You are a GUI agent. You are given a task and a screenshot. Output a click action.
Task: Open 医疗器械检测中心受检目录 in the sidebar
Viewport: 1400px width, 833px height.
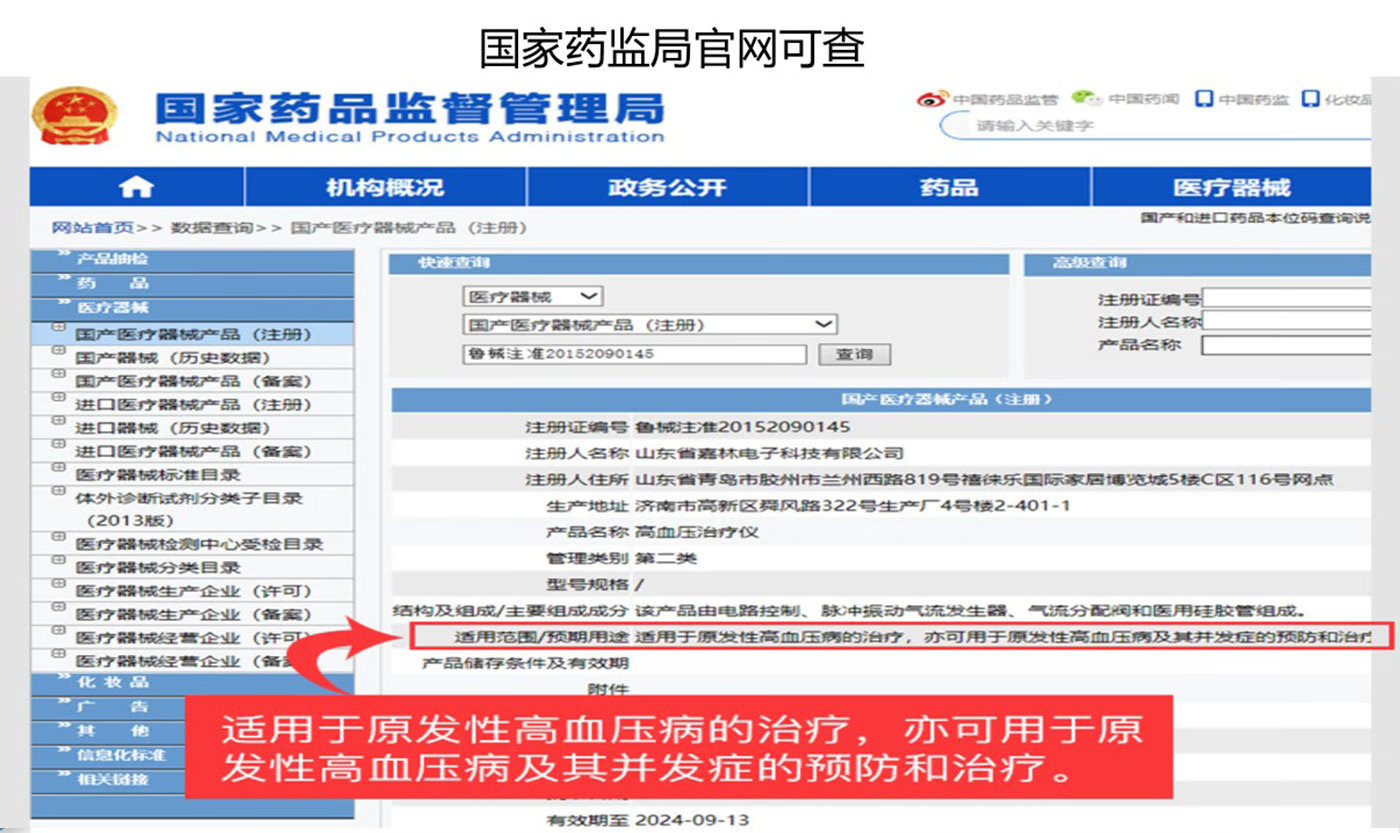pos(199,545)
